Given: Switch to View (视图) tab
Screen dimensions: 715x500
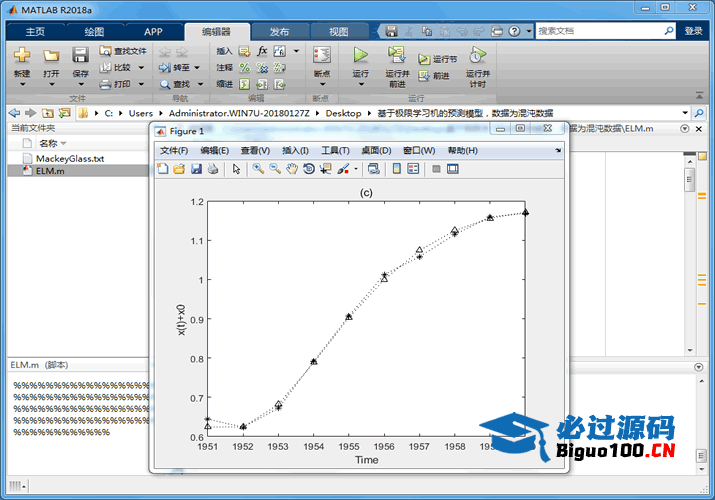Looking at the screenshot, I should (x=338, y=31).
